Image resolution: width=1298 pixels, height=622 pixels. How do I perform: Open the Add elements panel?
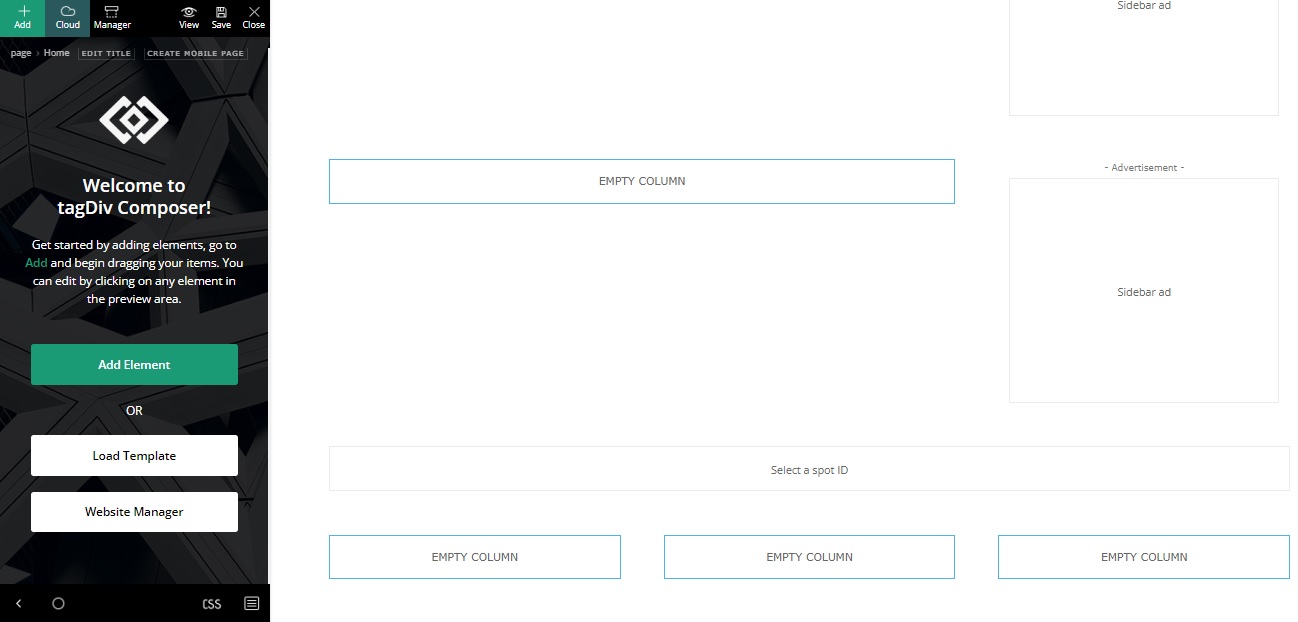point(22,18)
